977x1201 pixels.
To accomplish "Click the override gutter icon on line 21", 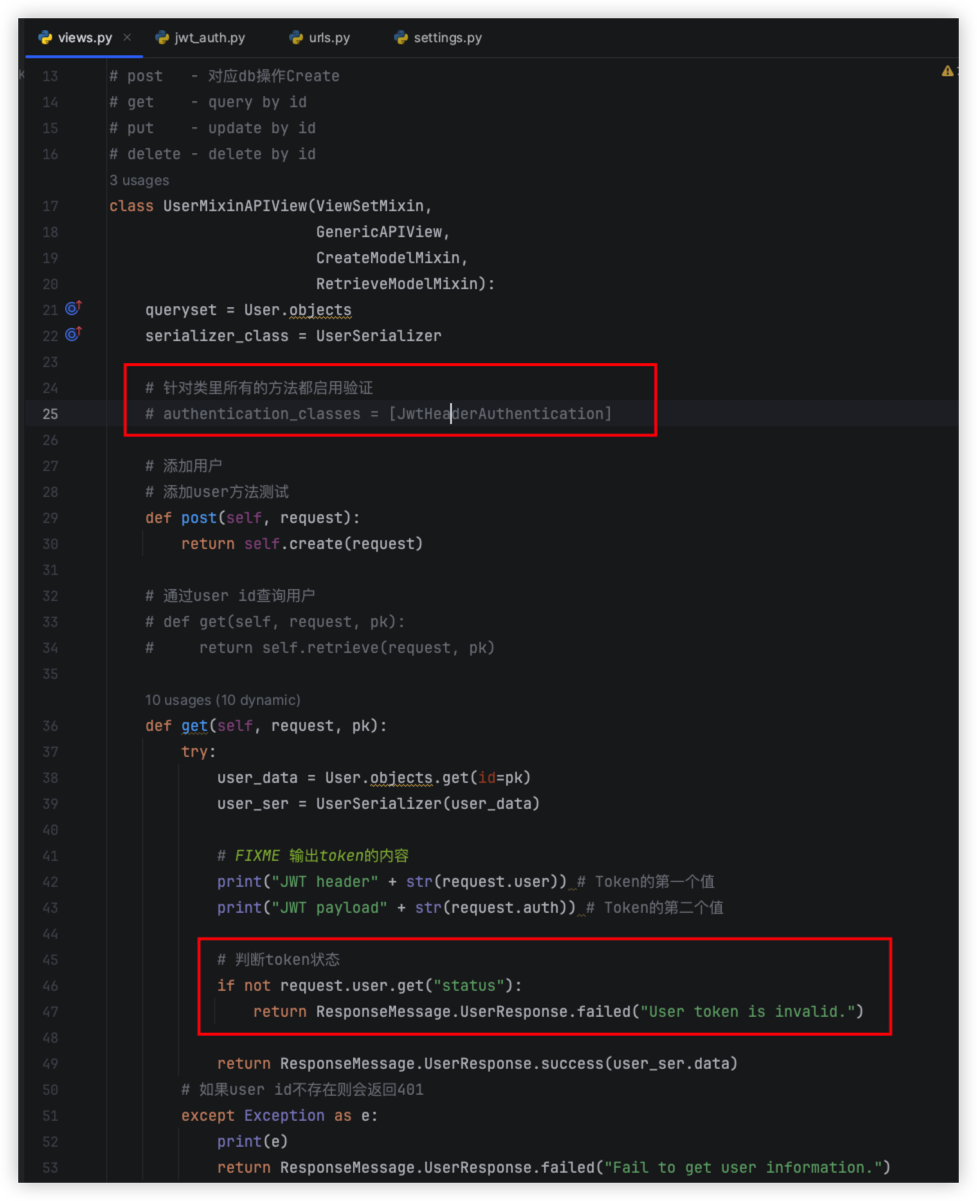I will coord(73,309).
